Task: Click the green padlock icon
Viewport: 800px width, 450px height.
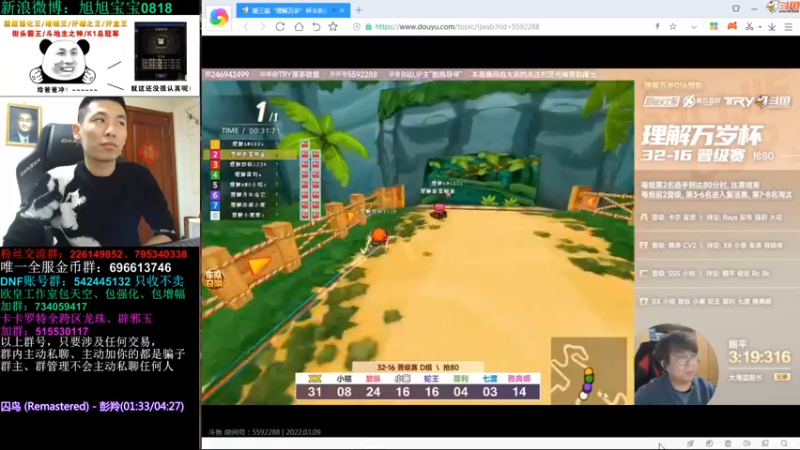Action: coord(368,27)
